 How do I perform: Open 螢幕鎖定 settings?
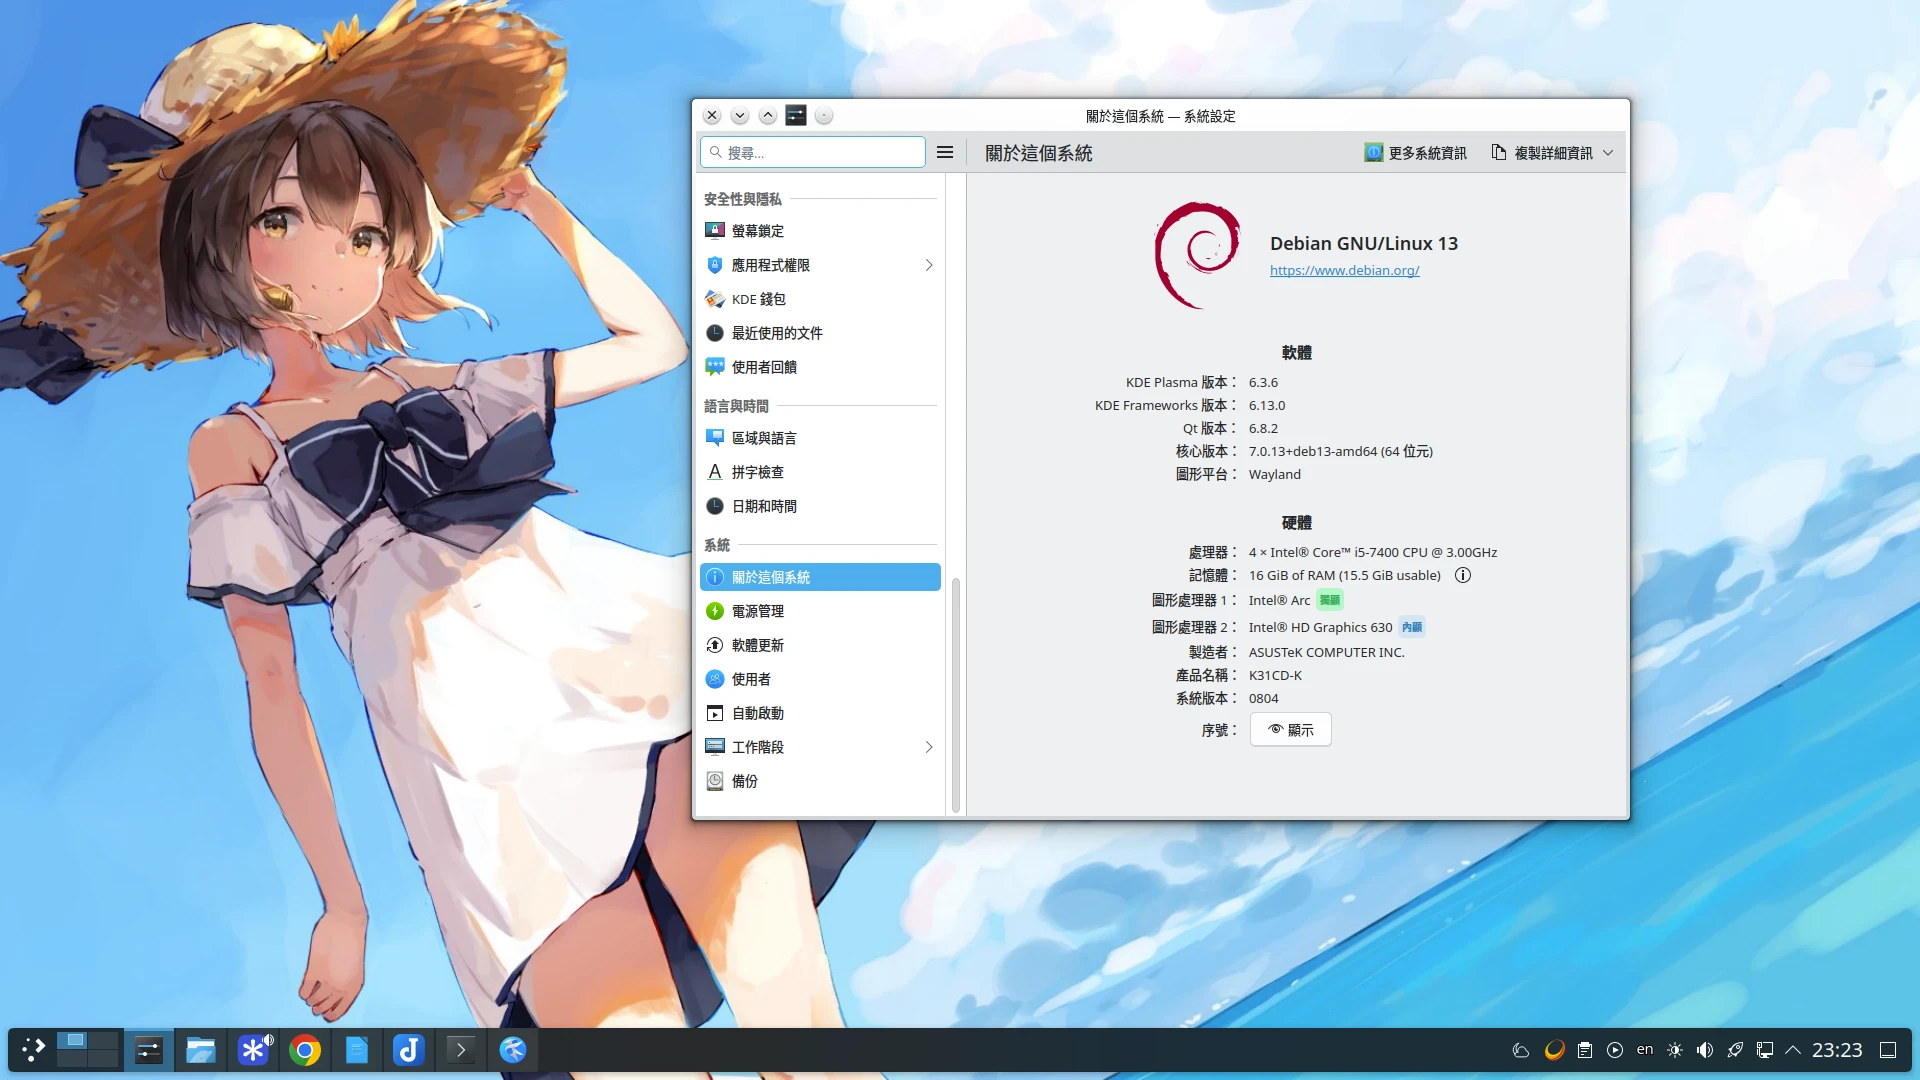pos(820,231)
